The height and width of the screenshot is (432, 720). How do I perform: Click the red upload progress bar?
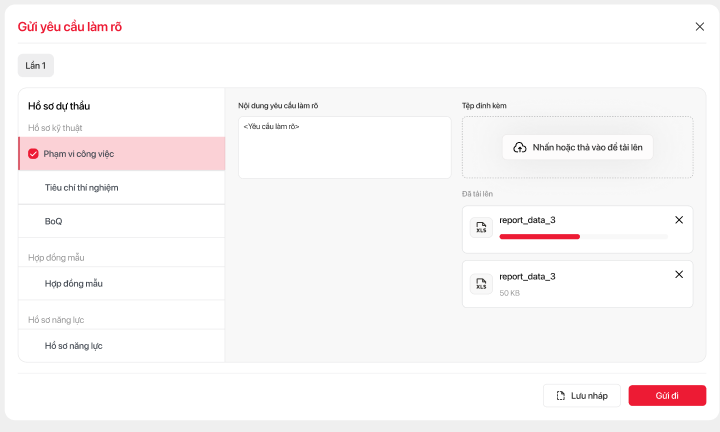[540, 237]
